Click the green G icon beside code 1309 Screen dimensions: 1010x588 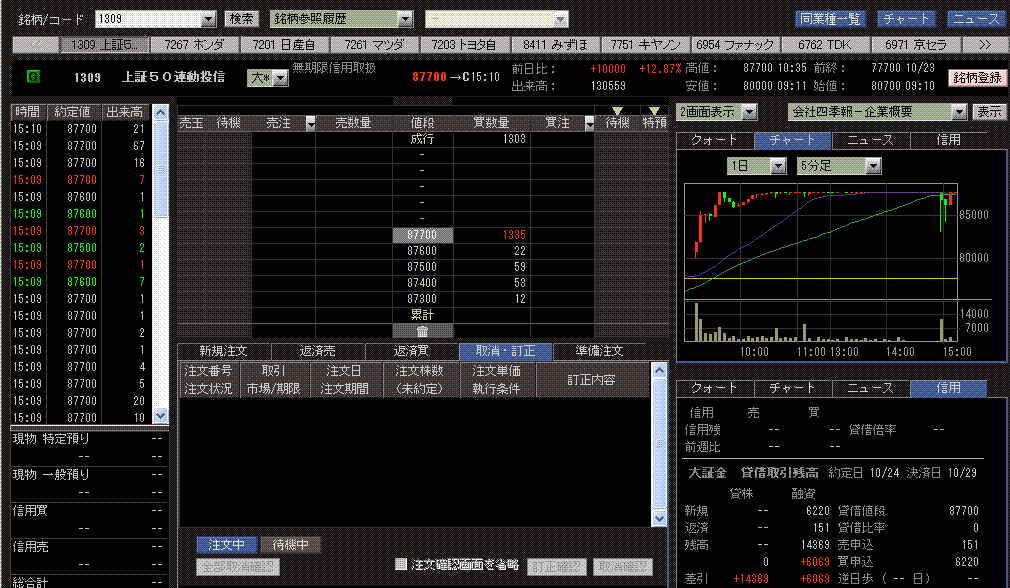pyautogui.click(x=33, y=76)
